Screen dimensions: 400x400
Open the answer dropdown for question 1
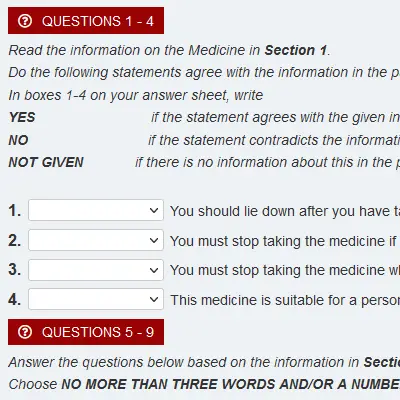(x=96, y=210)
